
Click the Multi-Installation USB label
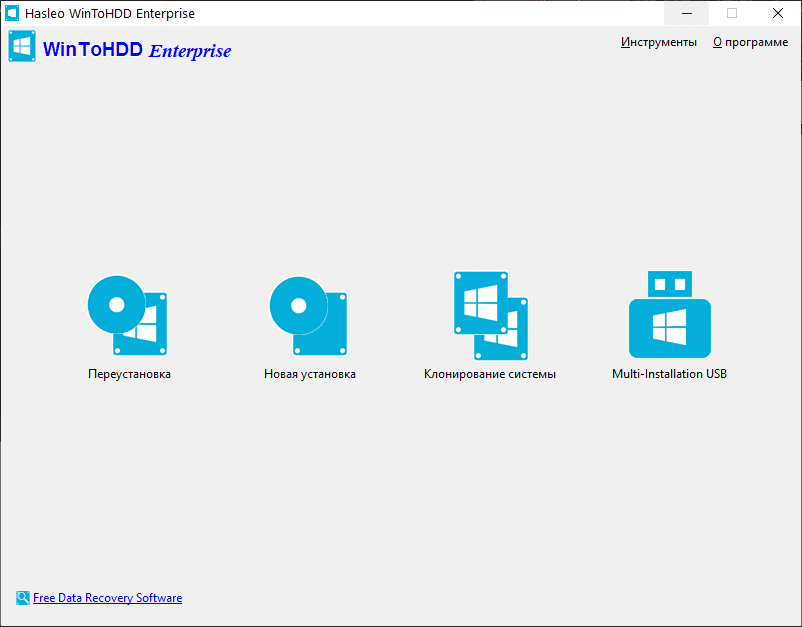coord(670,374)
